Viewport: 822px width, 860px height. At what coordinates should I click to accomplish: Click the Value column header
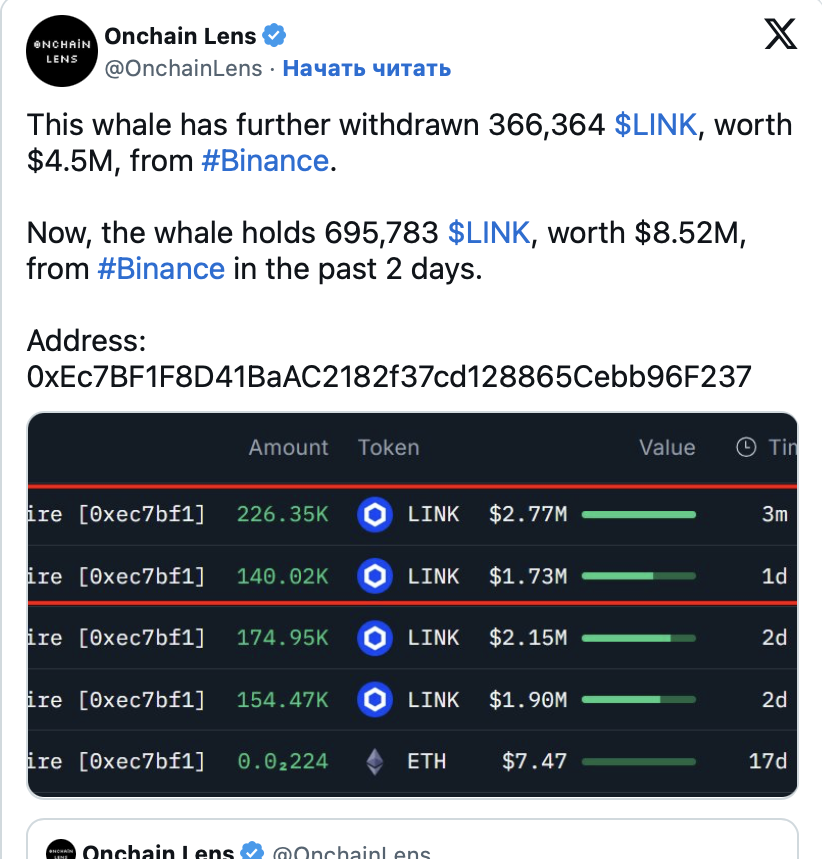(667, 448)
